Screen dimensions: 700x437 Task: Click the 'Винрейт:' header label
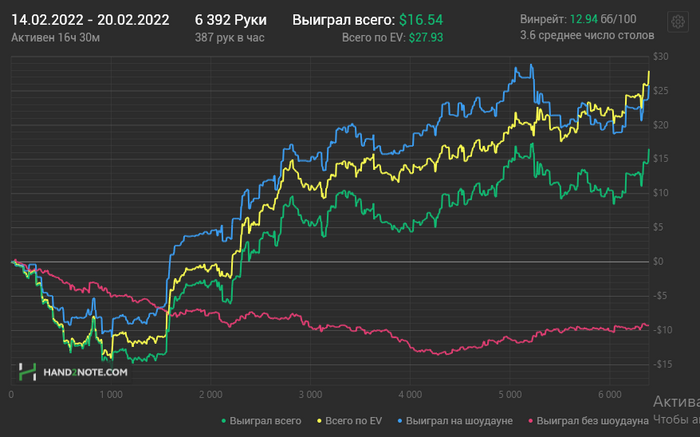543,19
